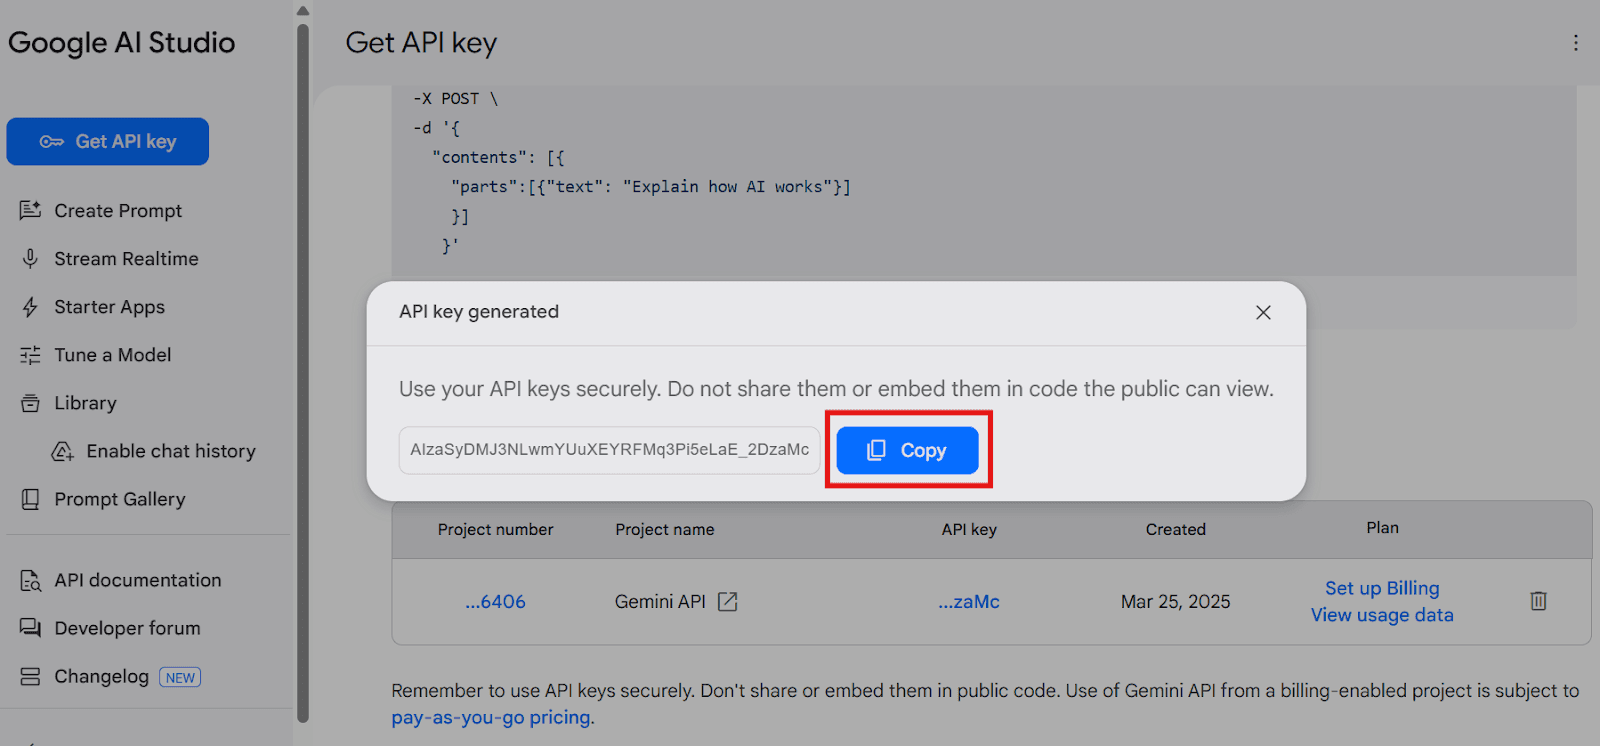1600x746 pixels.
Task: Click the Enable chat history icon
Action: 62,451
